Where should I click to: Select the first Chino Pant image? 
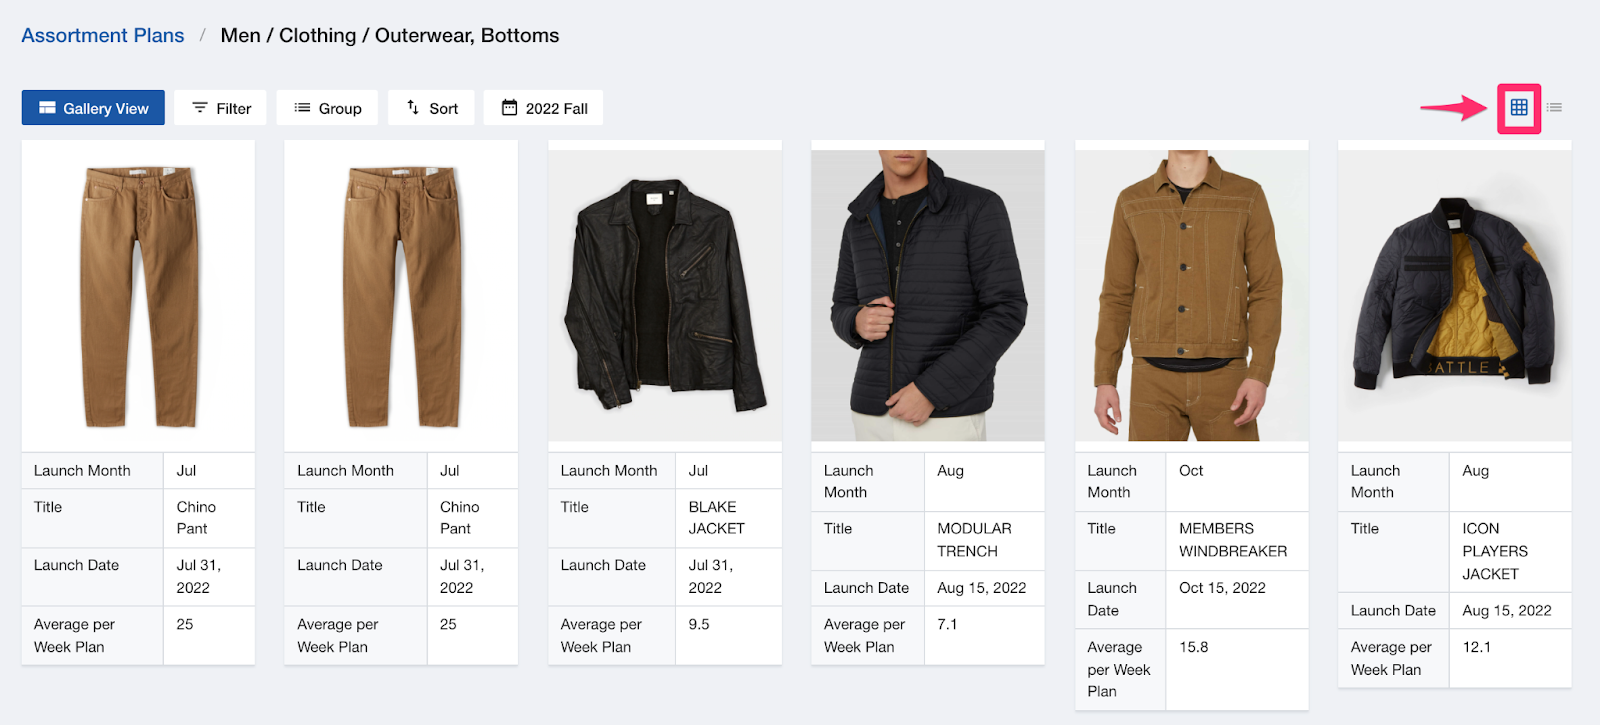[x=138, y=296]
